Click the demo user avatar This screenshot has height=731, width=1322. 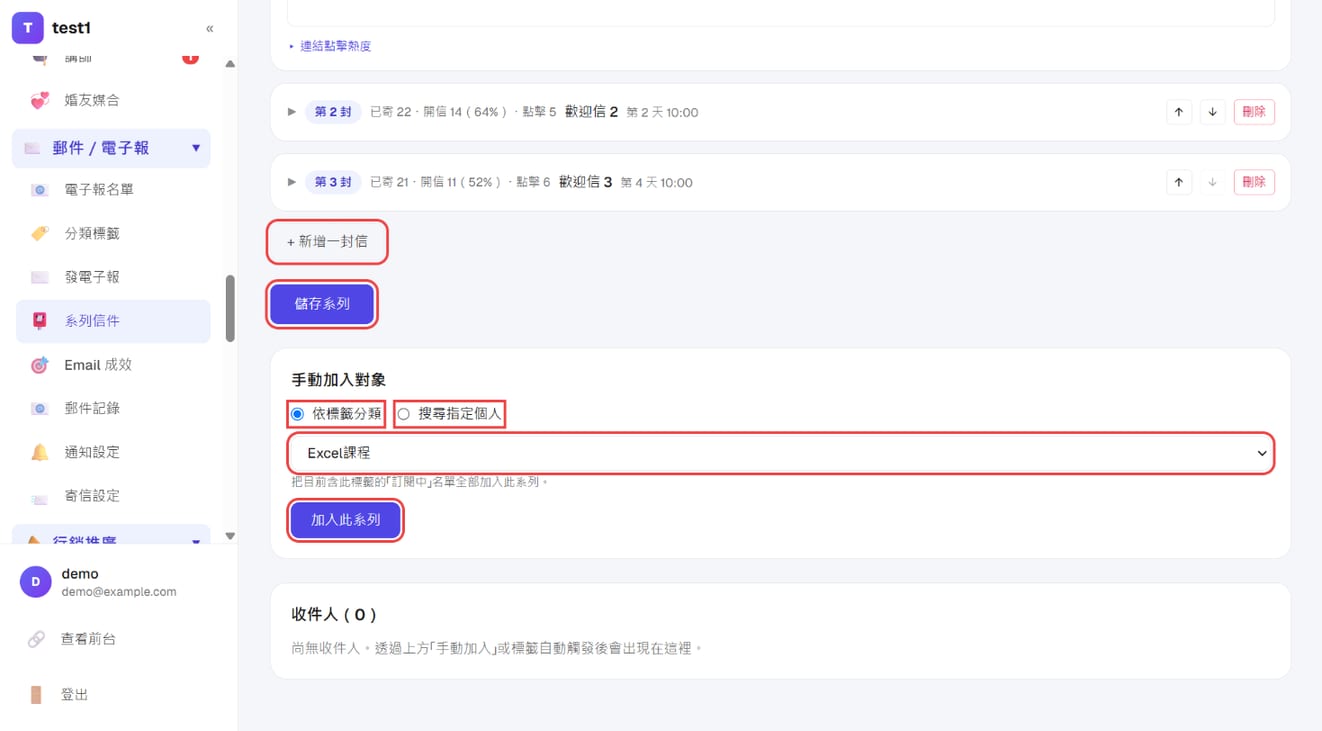(x=36, y=582)
